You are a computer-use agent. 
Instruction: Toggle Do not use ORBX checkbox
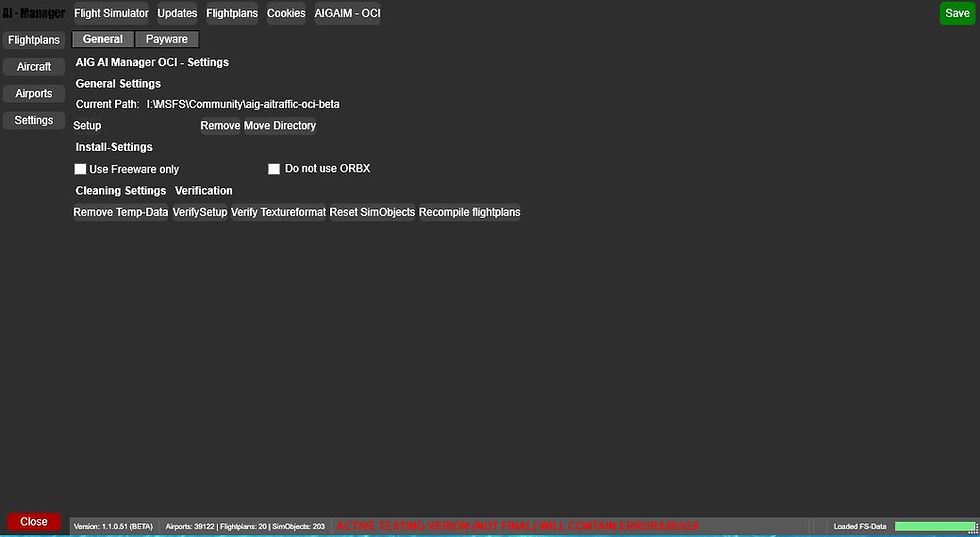(x=274, y=169)
